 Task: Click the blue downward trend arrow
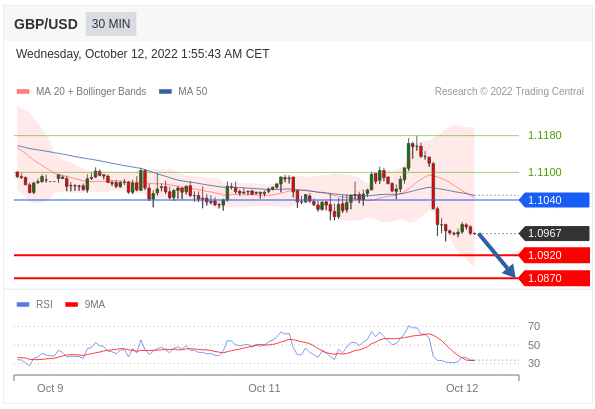pyautogui.click(x=496, y=255)
